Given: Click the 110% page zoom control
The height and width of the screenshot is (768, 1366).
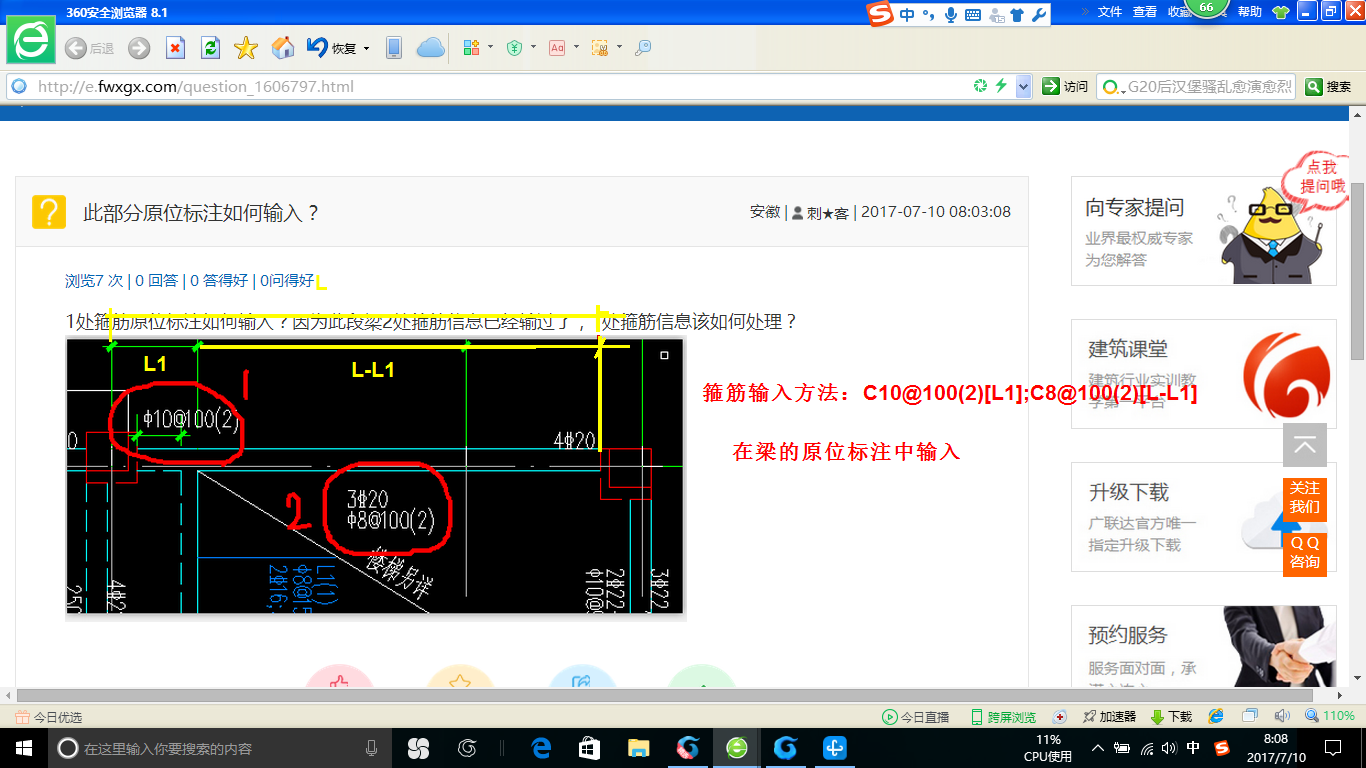Looking at the screenshot, I should (x=1330, y=716).
